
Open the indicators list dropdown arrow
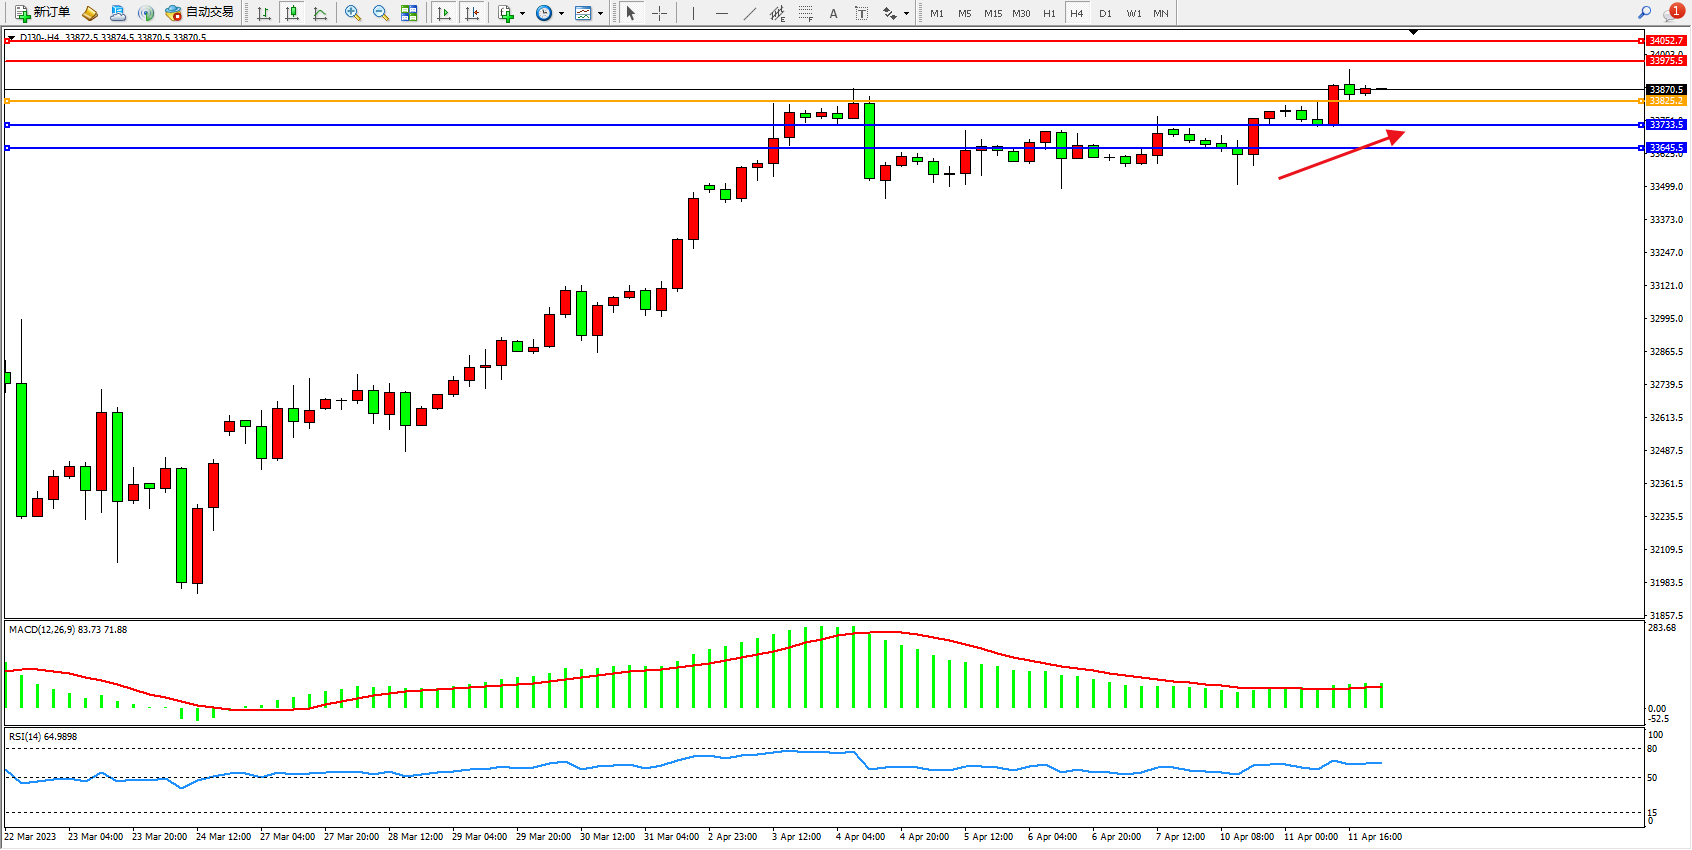(x=522, y=14)
